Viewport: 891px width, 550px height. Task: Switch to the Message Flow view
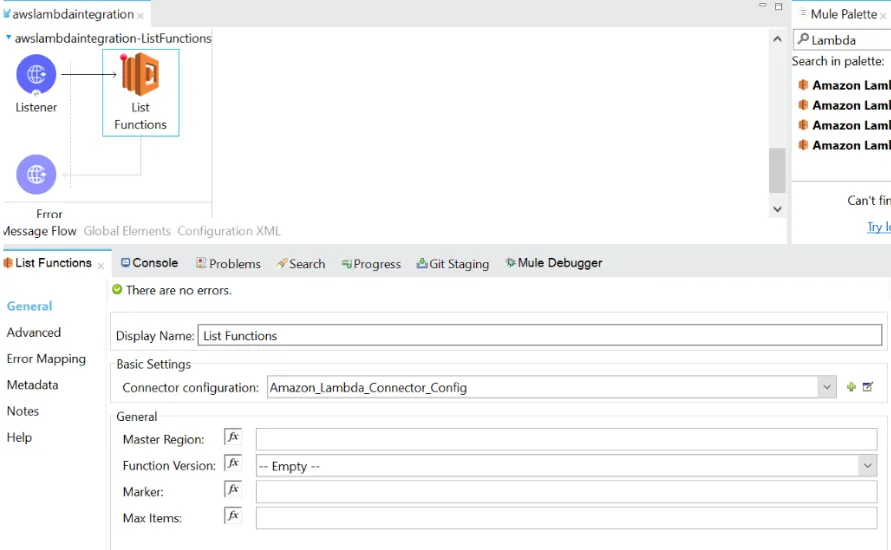click(x=40, y=231)
